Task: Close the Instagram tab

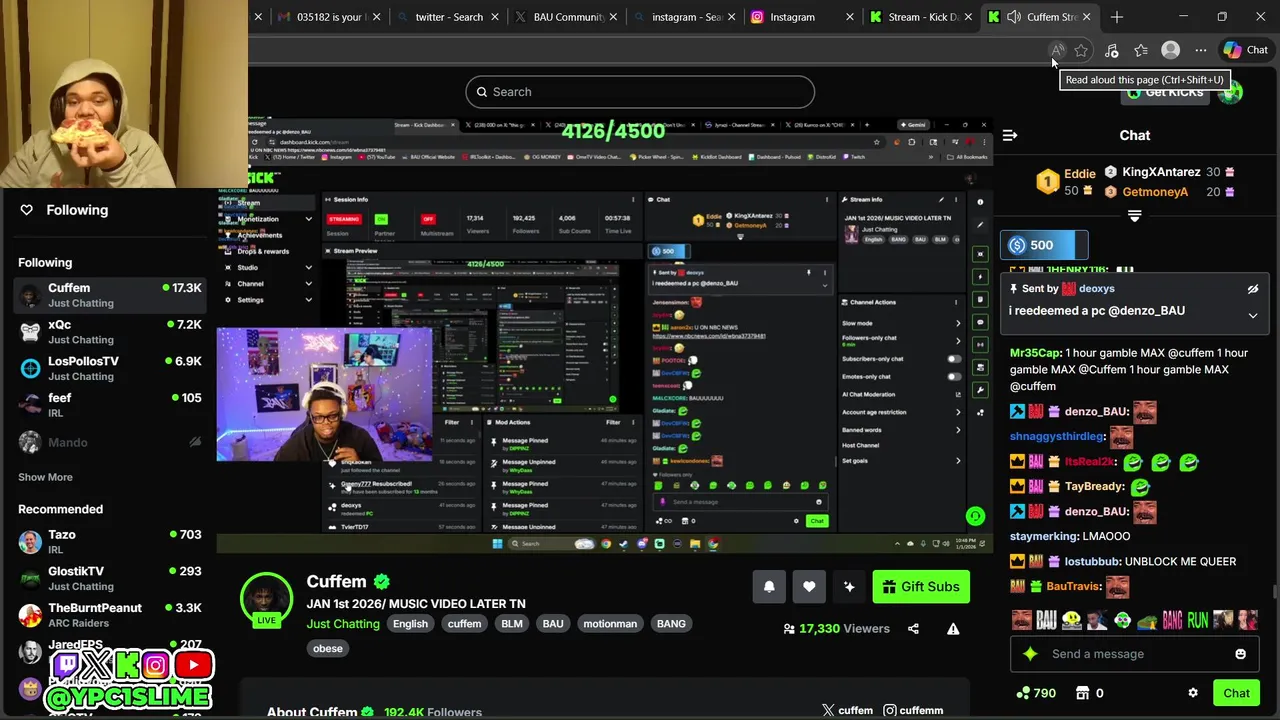Action: point(850,17)
